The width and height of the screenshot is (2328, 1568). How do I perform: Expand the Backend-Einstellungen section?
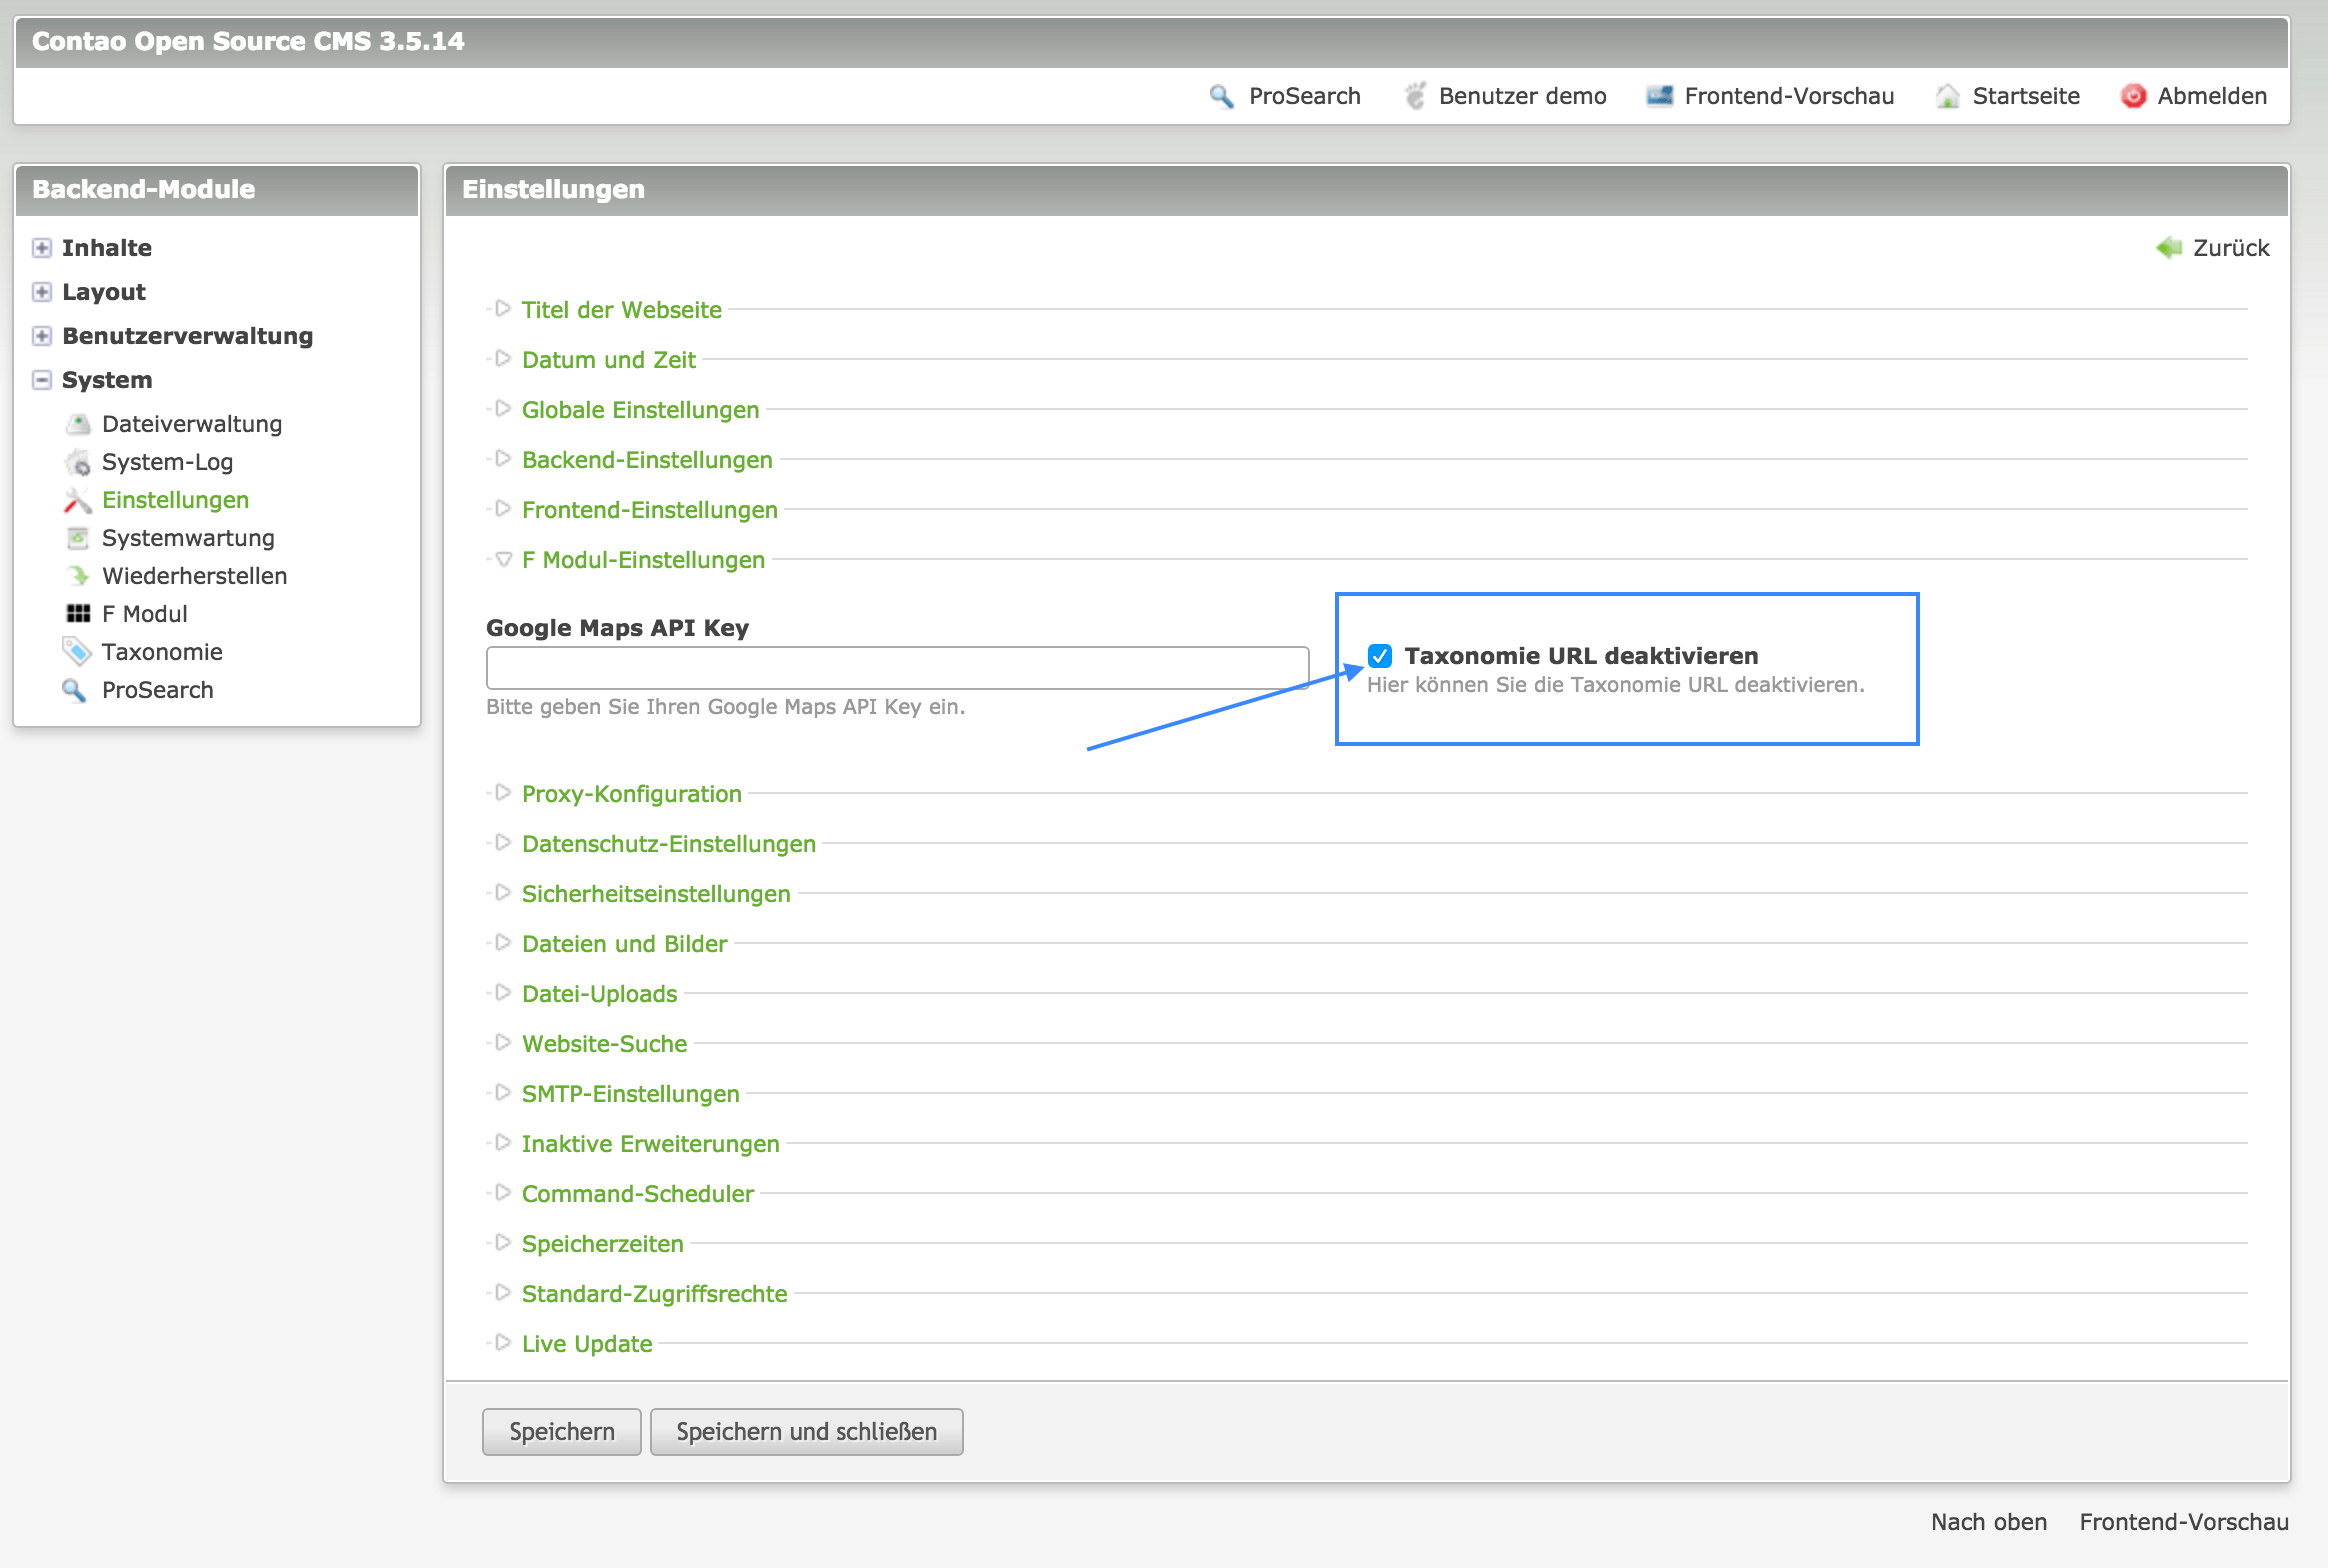(x=647, y=460)
